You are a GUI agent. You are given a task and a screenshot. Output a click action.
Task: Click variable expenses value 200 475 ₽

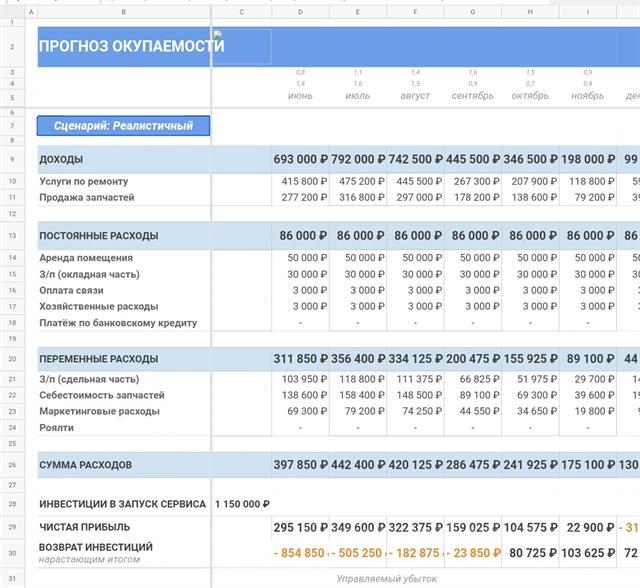[x=473, y=359]
